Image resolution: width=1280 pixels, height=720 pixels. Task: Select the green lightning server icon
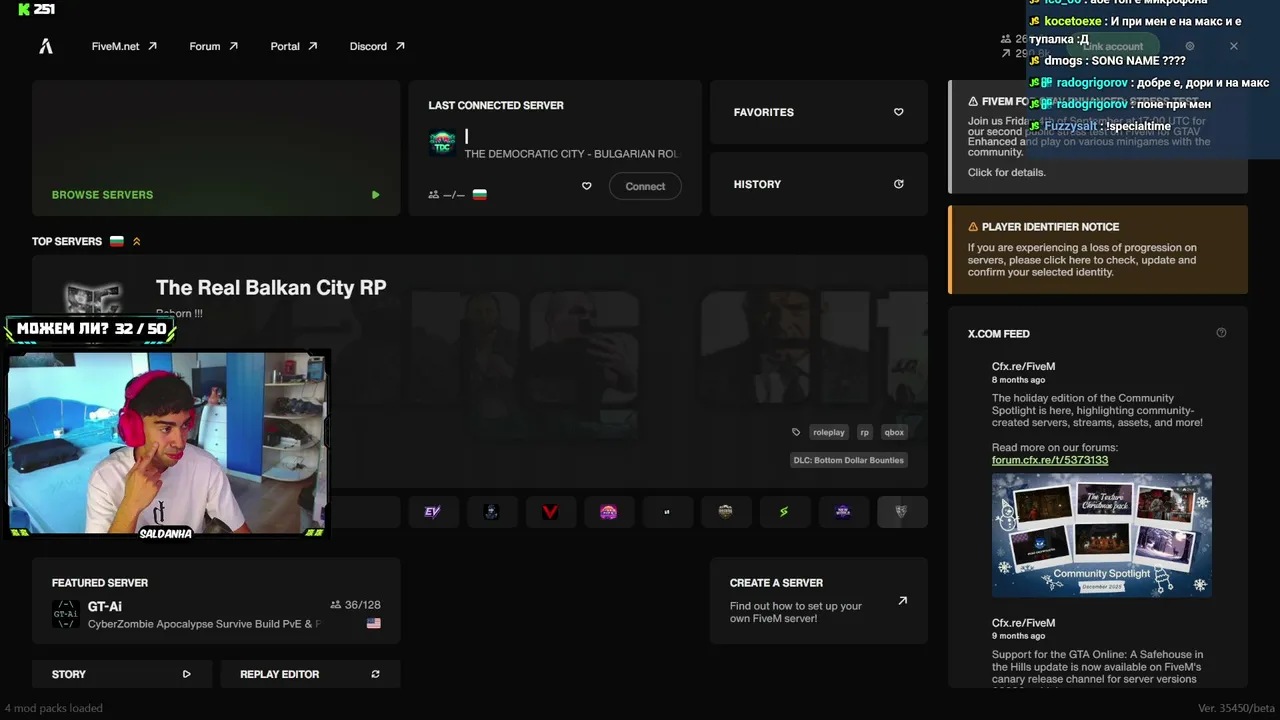[784, 512]
